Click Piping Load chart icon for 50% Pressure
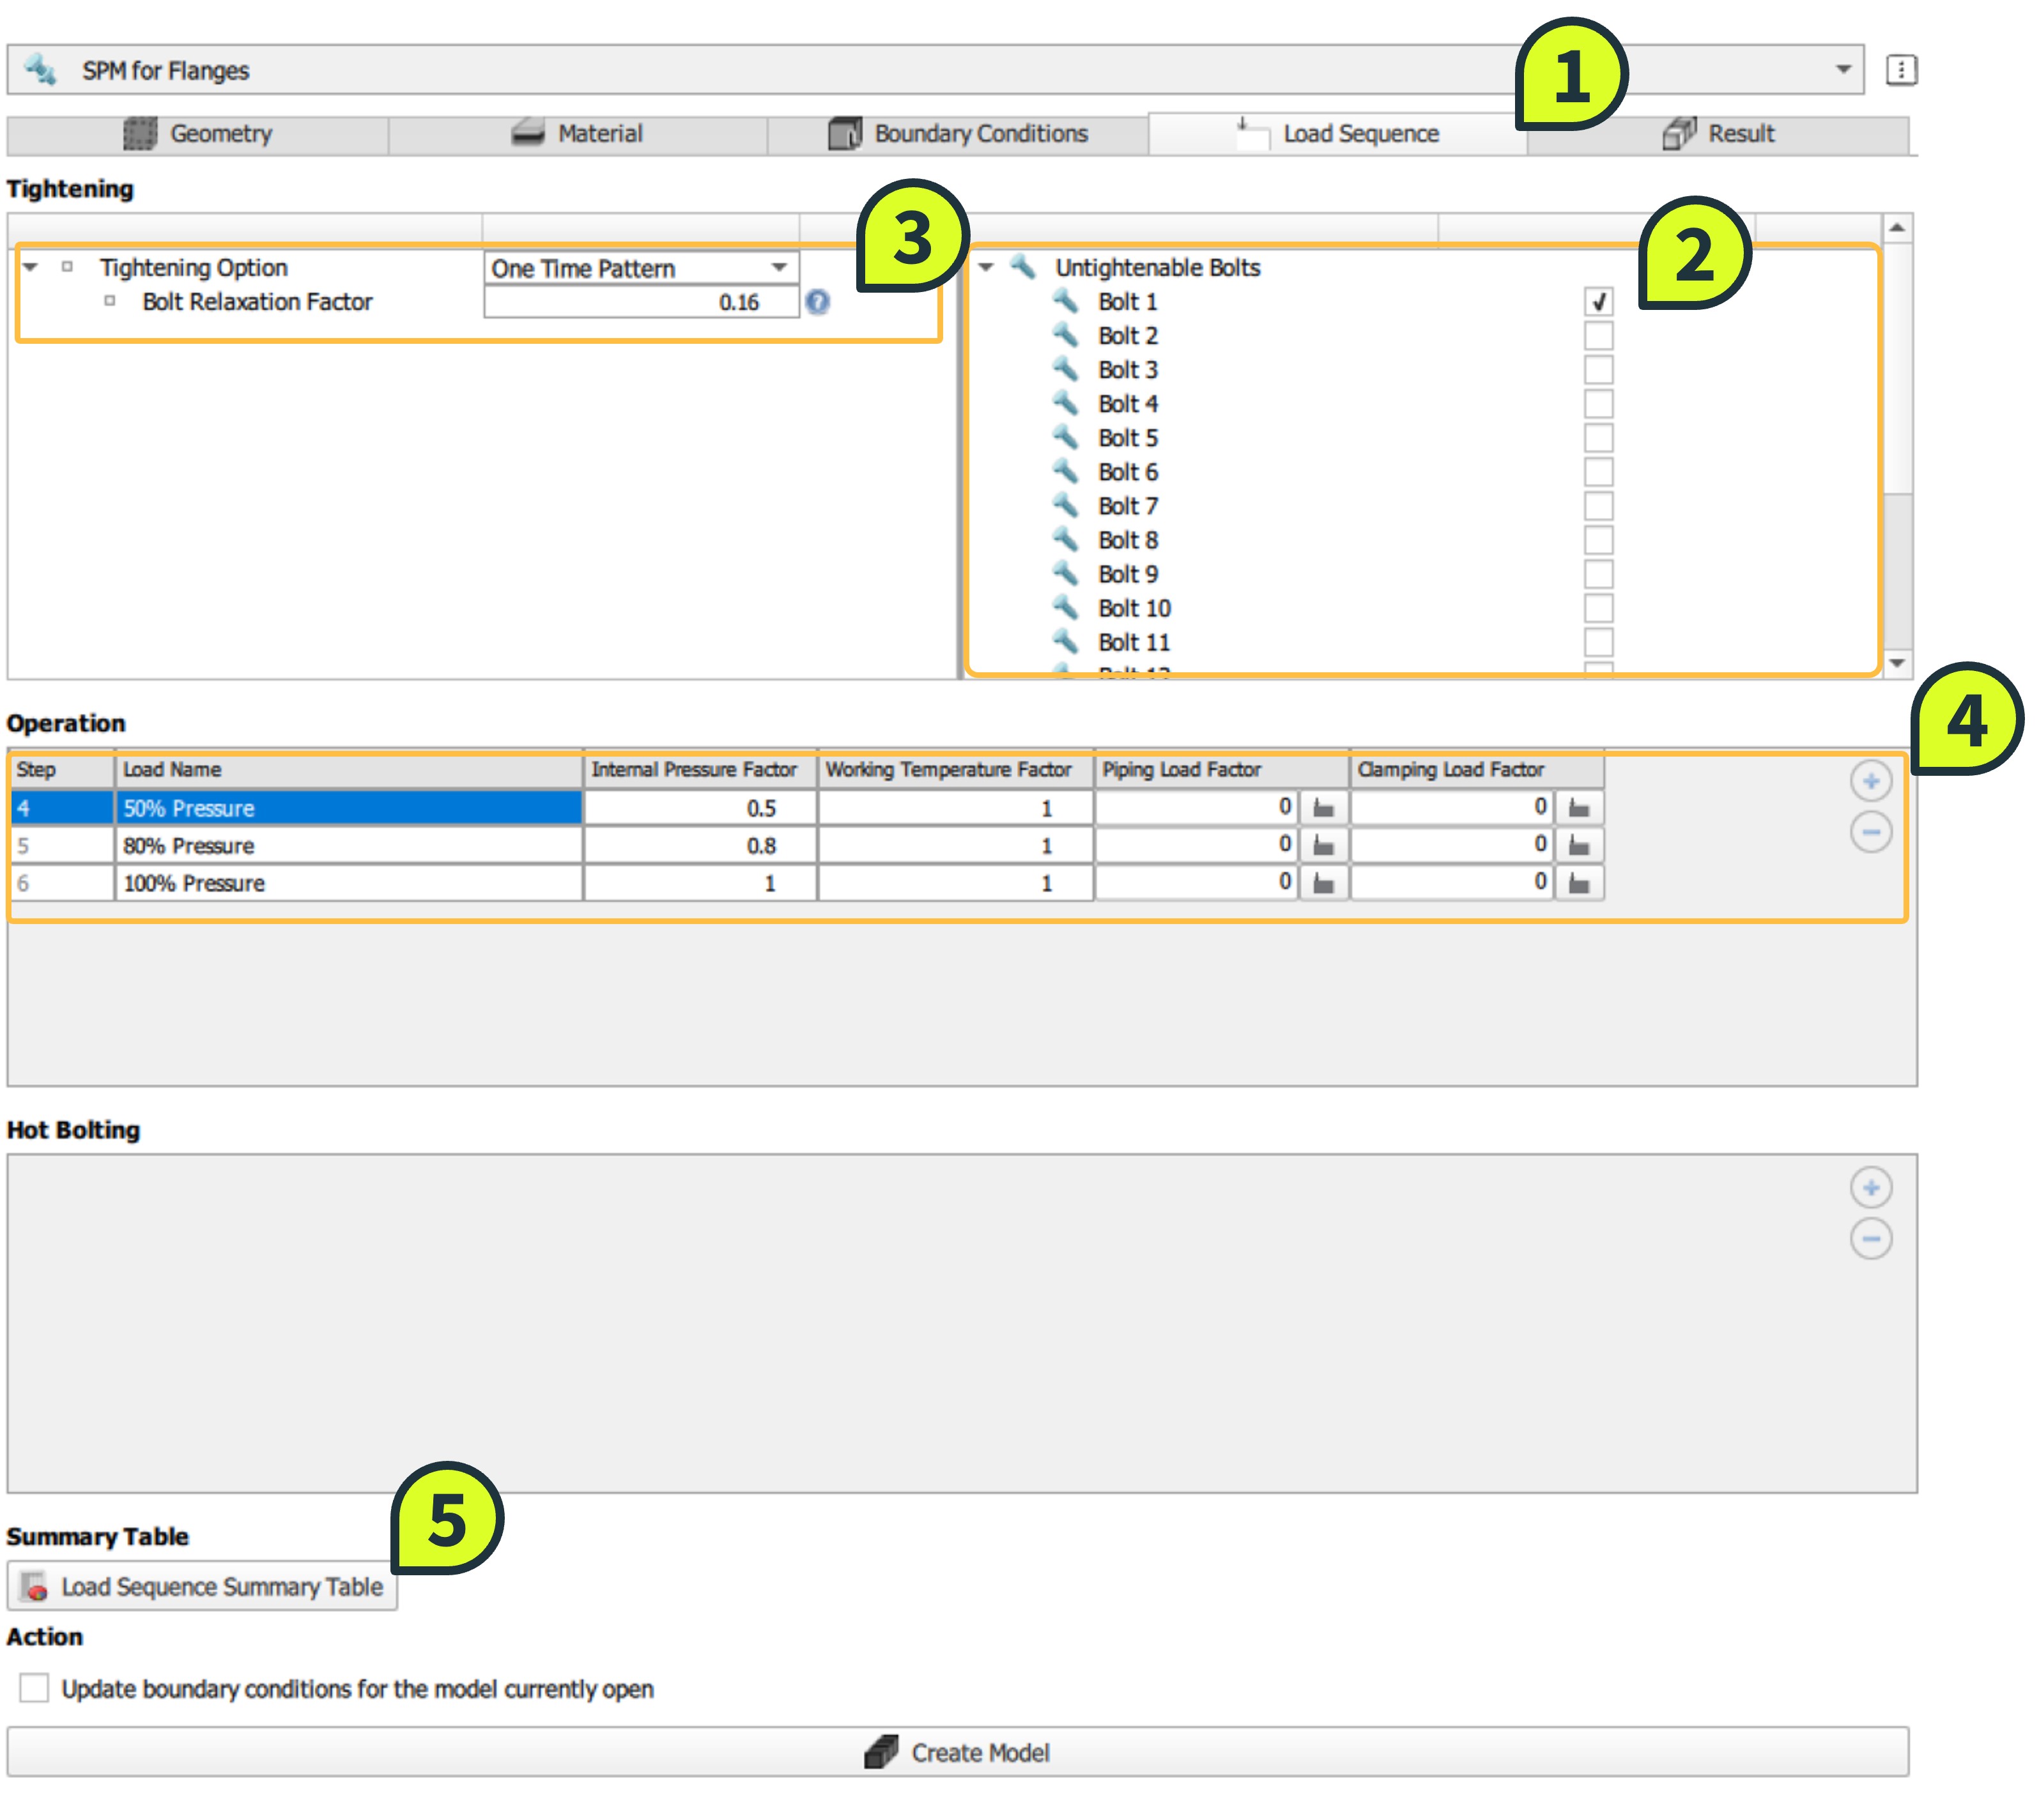This screenshot has height=1820, width=2039. coord(1323,808)
